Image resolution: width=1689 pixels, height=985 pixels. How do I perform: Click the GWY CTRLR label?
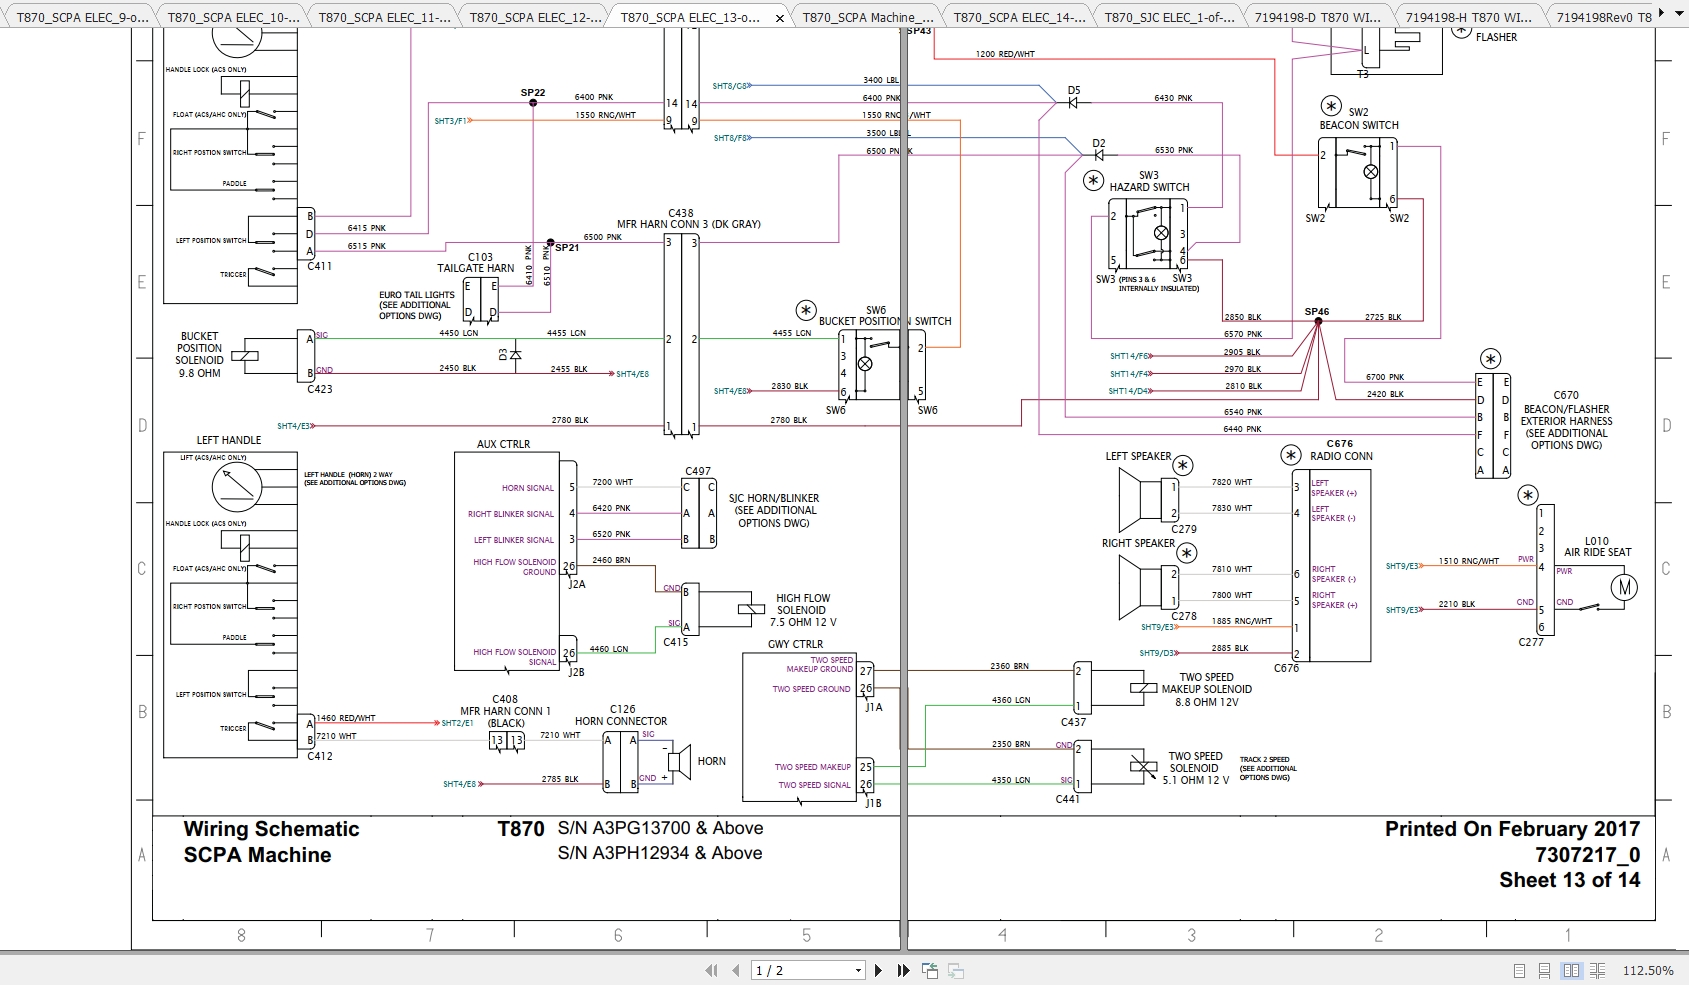(x=795, y=644)
